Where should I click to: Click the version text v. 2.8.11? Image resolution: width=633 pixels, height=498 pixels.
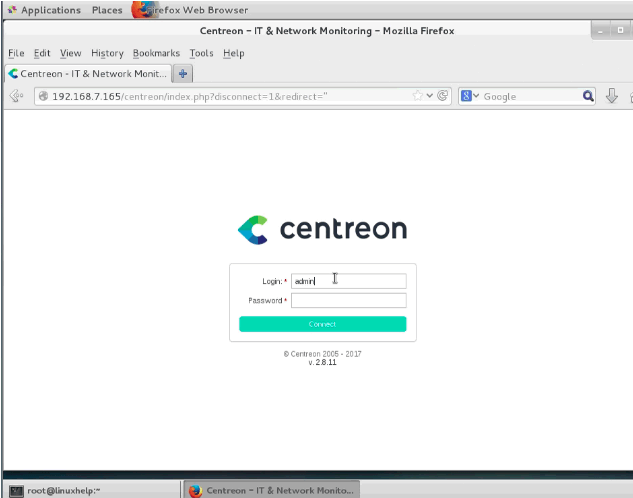[322, 362]
